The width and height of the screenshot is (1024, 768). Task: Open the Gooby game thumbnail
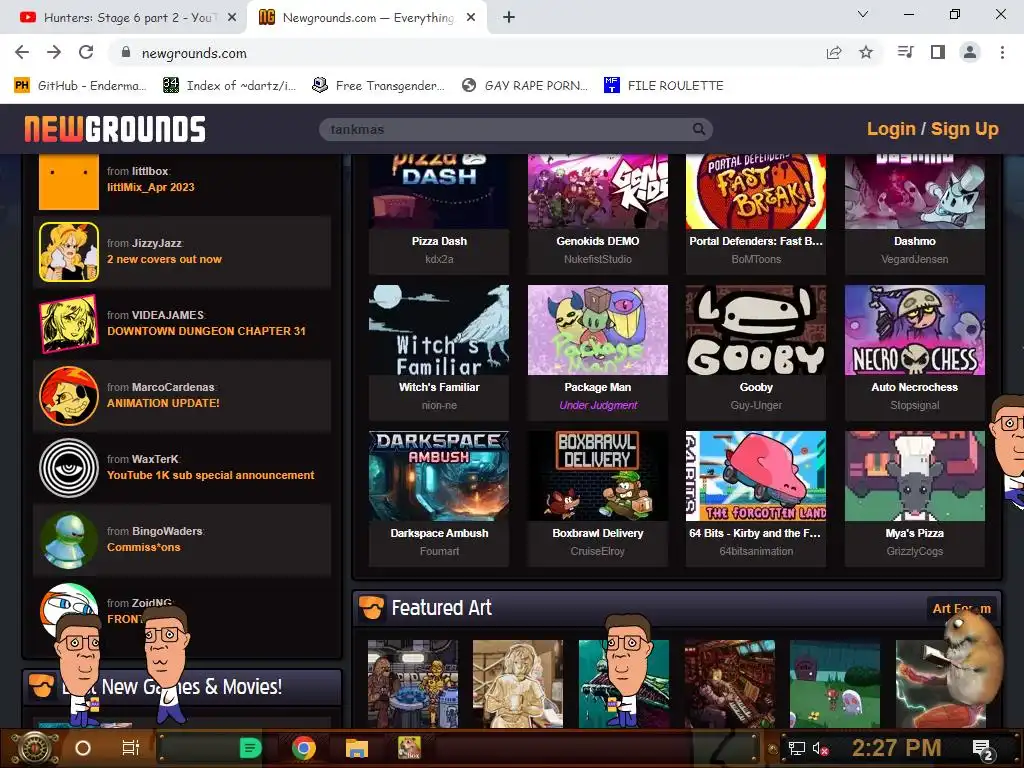[756, 330]
